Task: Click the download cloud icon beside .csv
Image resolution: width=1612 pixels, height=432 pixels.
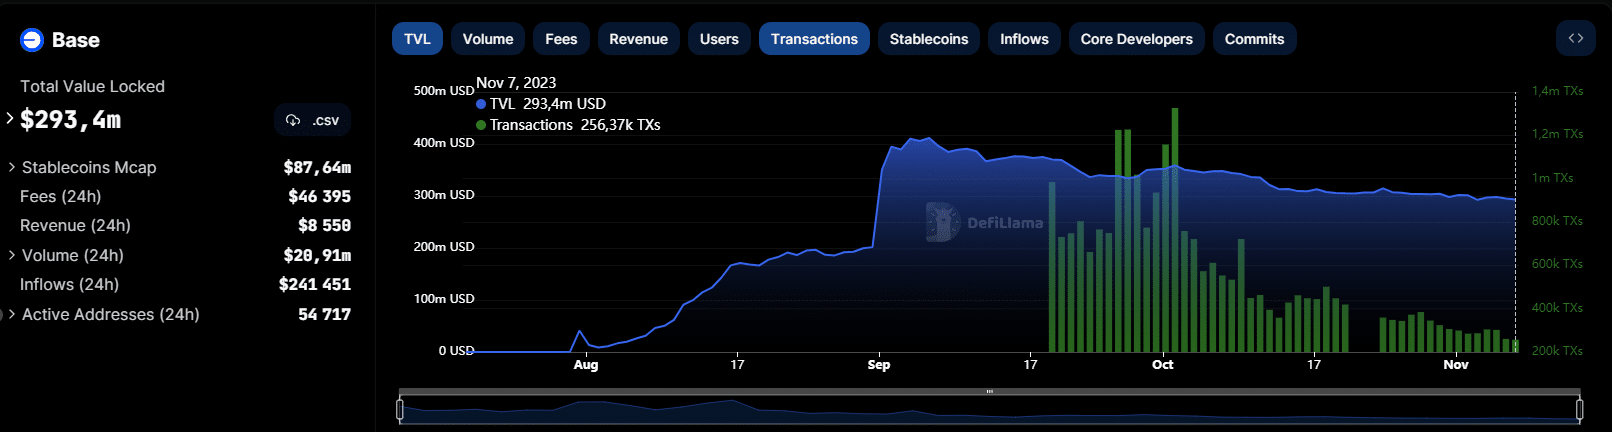Action: tap(293, 120)
